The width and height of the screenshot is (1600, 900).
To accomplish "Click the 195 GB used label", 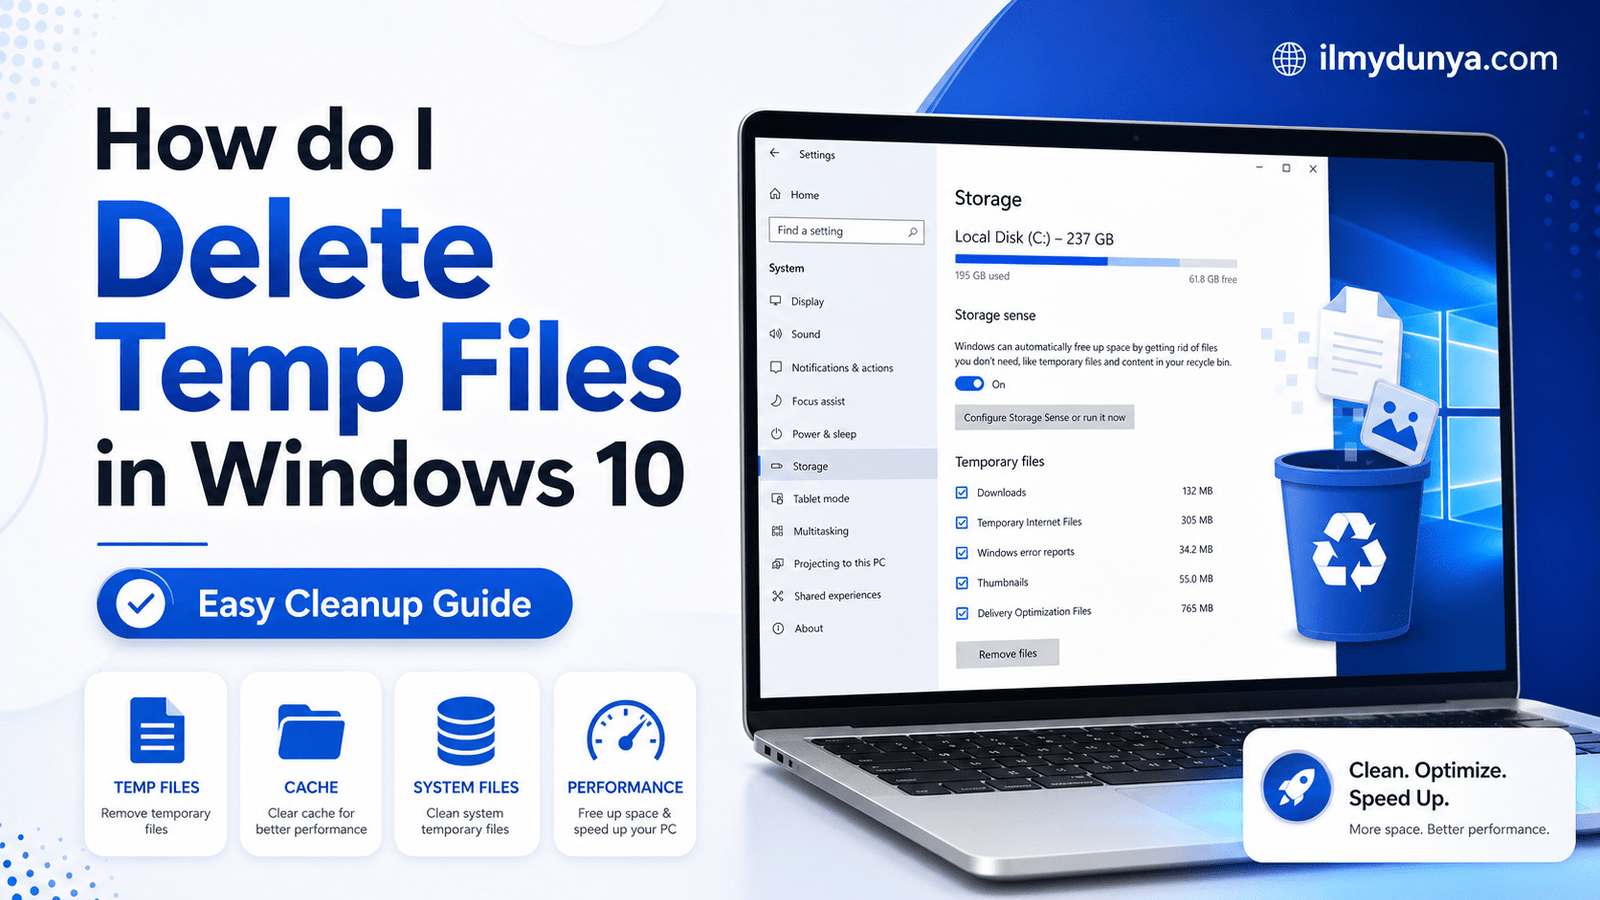I will point(982,276).
